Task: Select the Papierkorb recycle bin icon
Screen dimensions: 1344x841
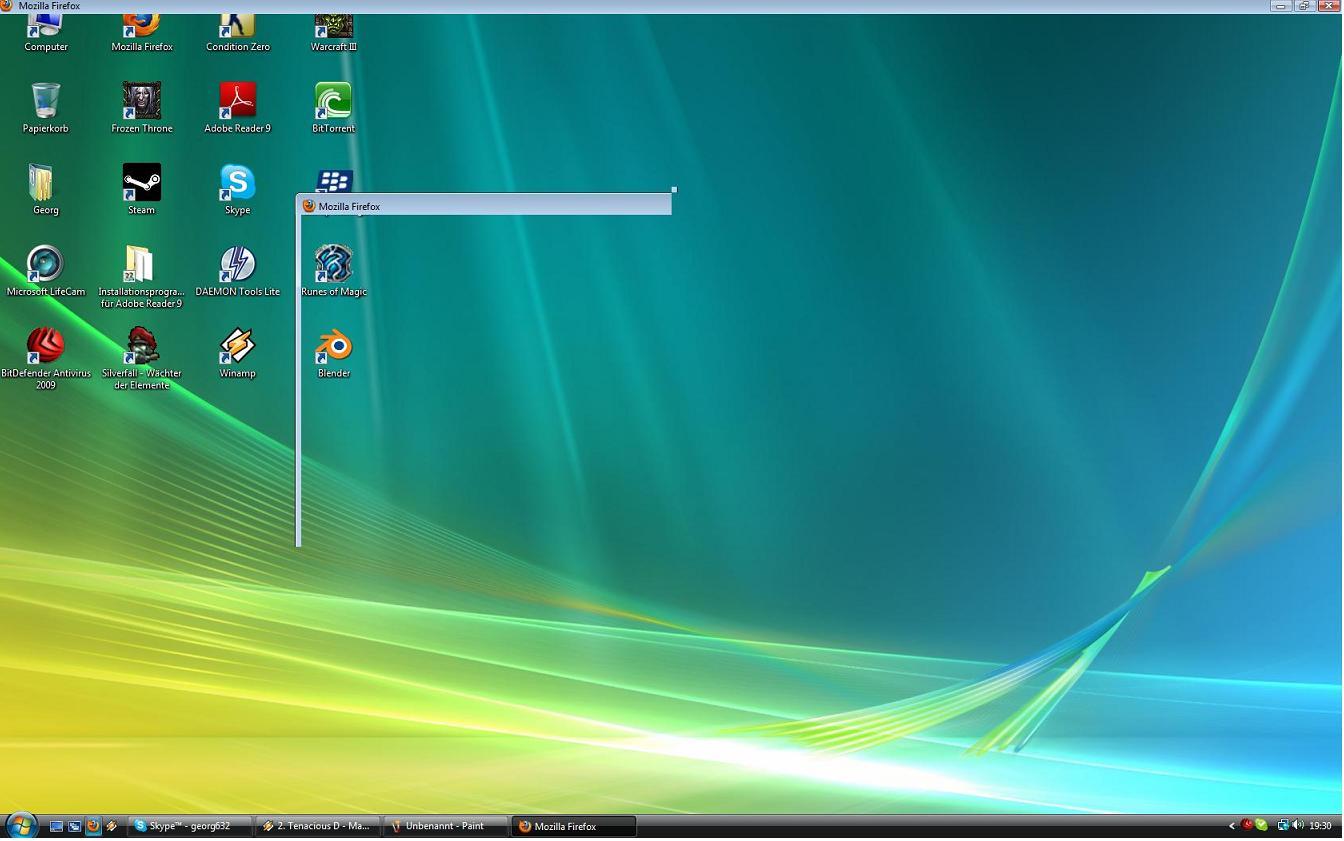Action: tap(46, 108)
